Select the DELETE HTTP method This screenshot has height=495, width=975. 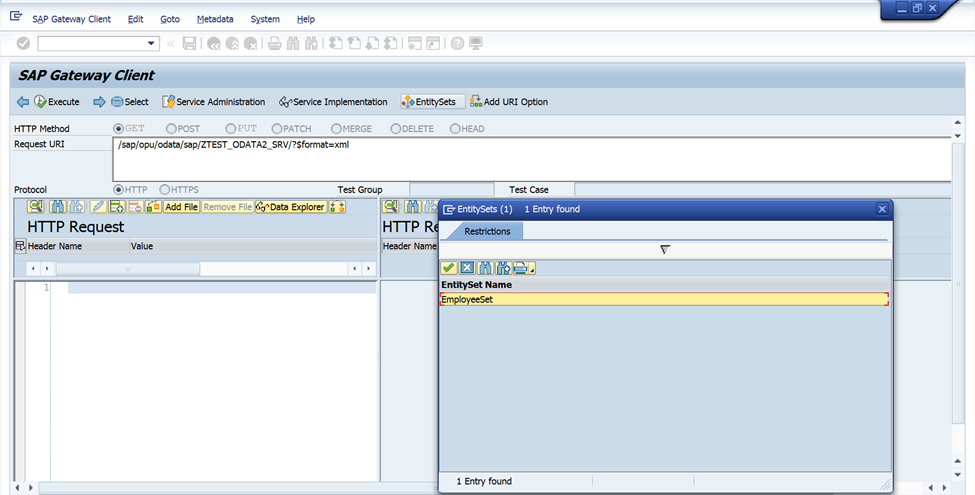(x=395, y=129)
